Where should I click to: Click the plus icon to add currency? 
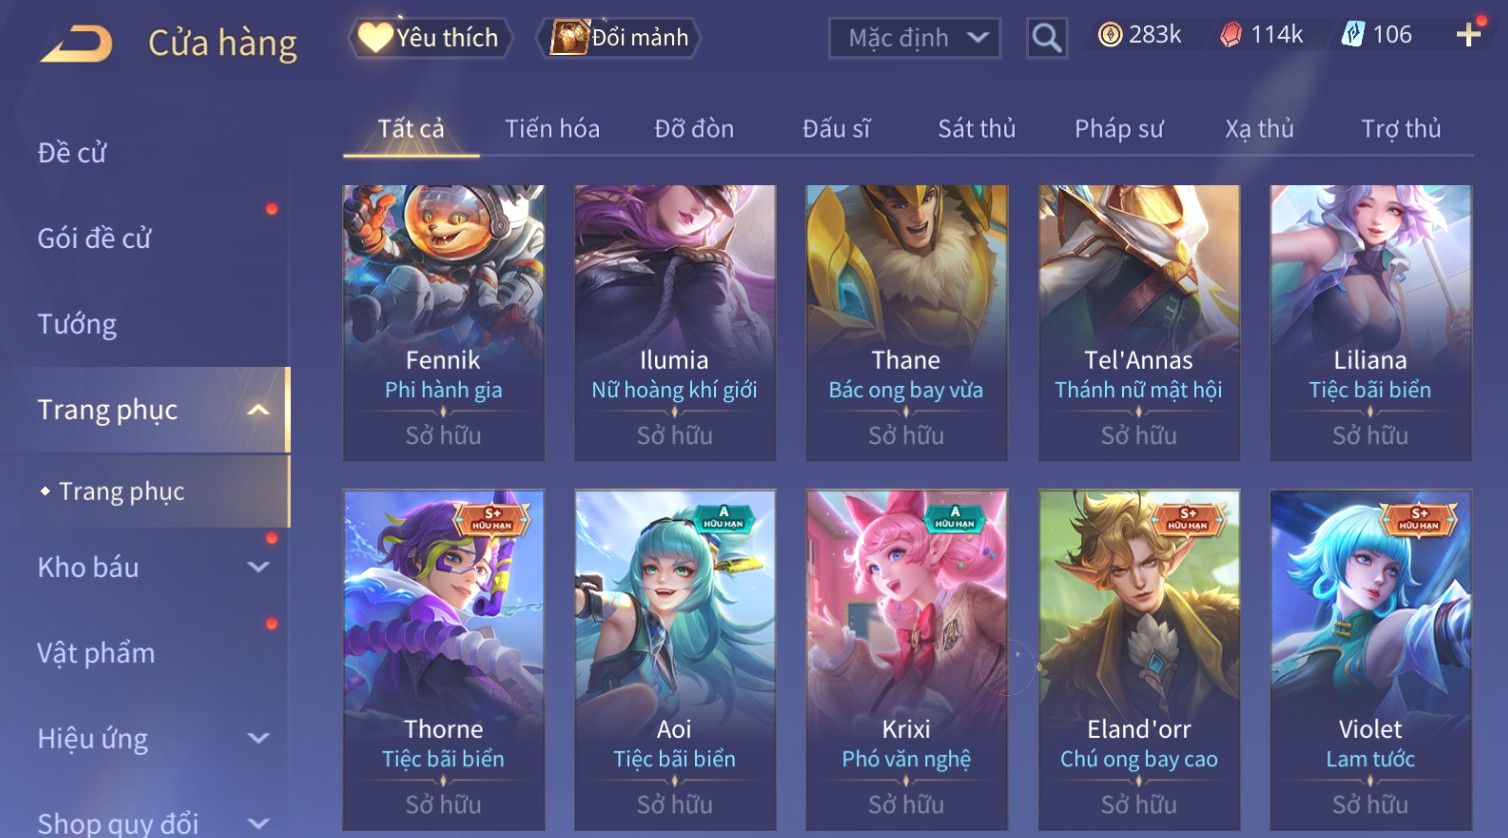1468,35
